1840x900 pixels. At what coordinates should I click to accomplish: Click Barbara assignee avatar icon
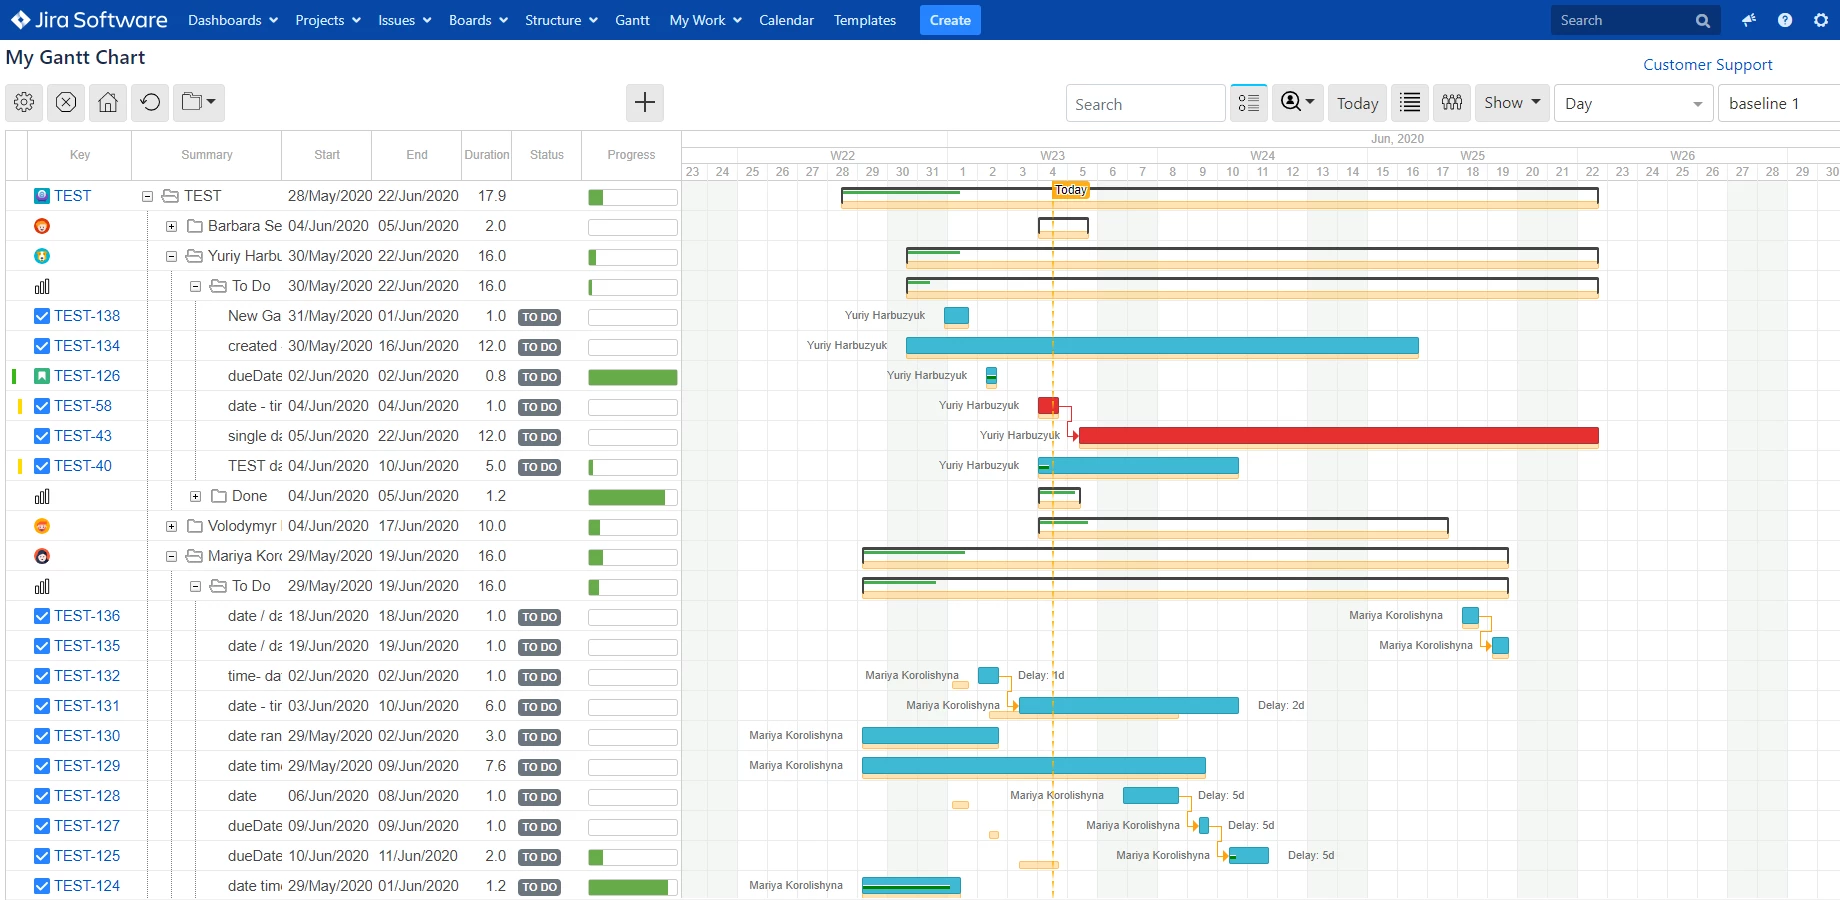point(42,226)
